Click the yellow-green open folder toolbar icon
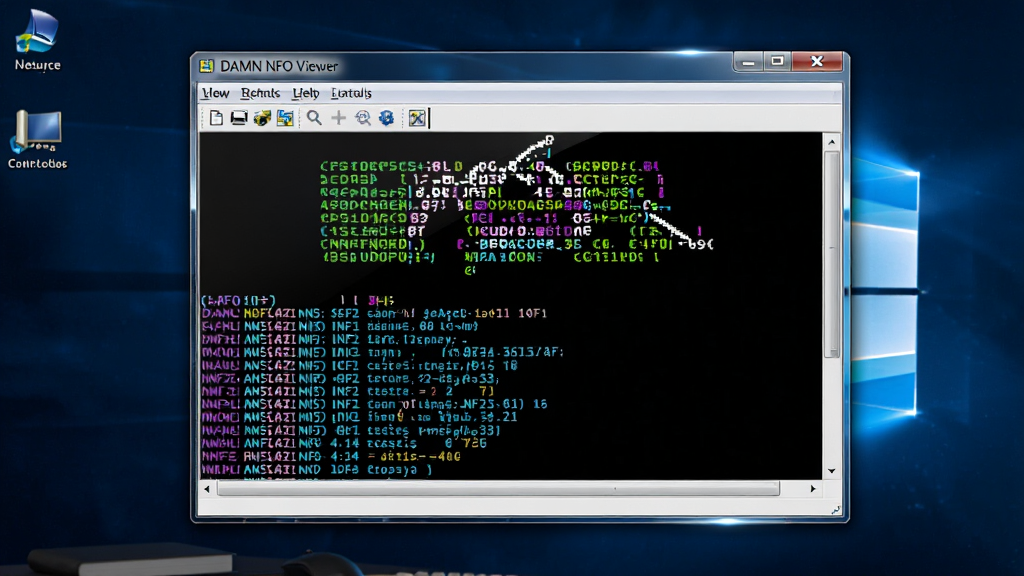 [x=263, y=118]
